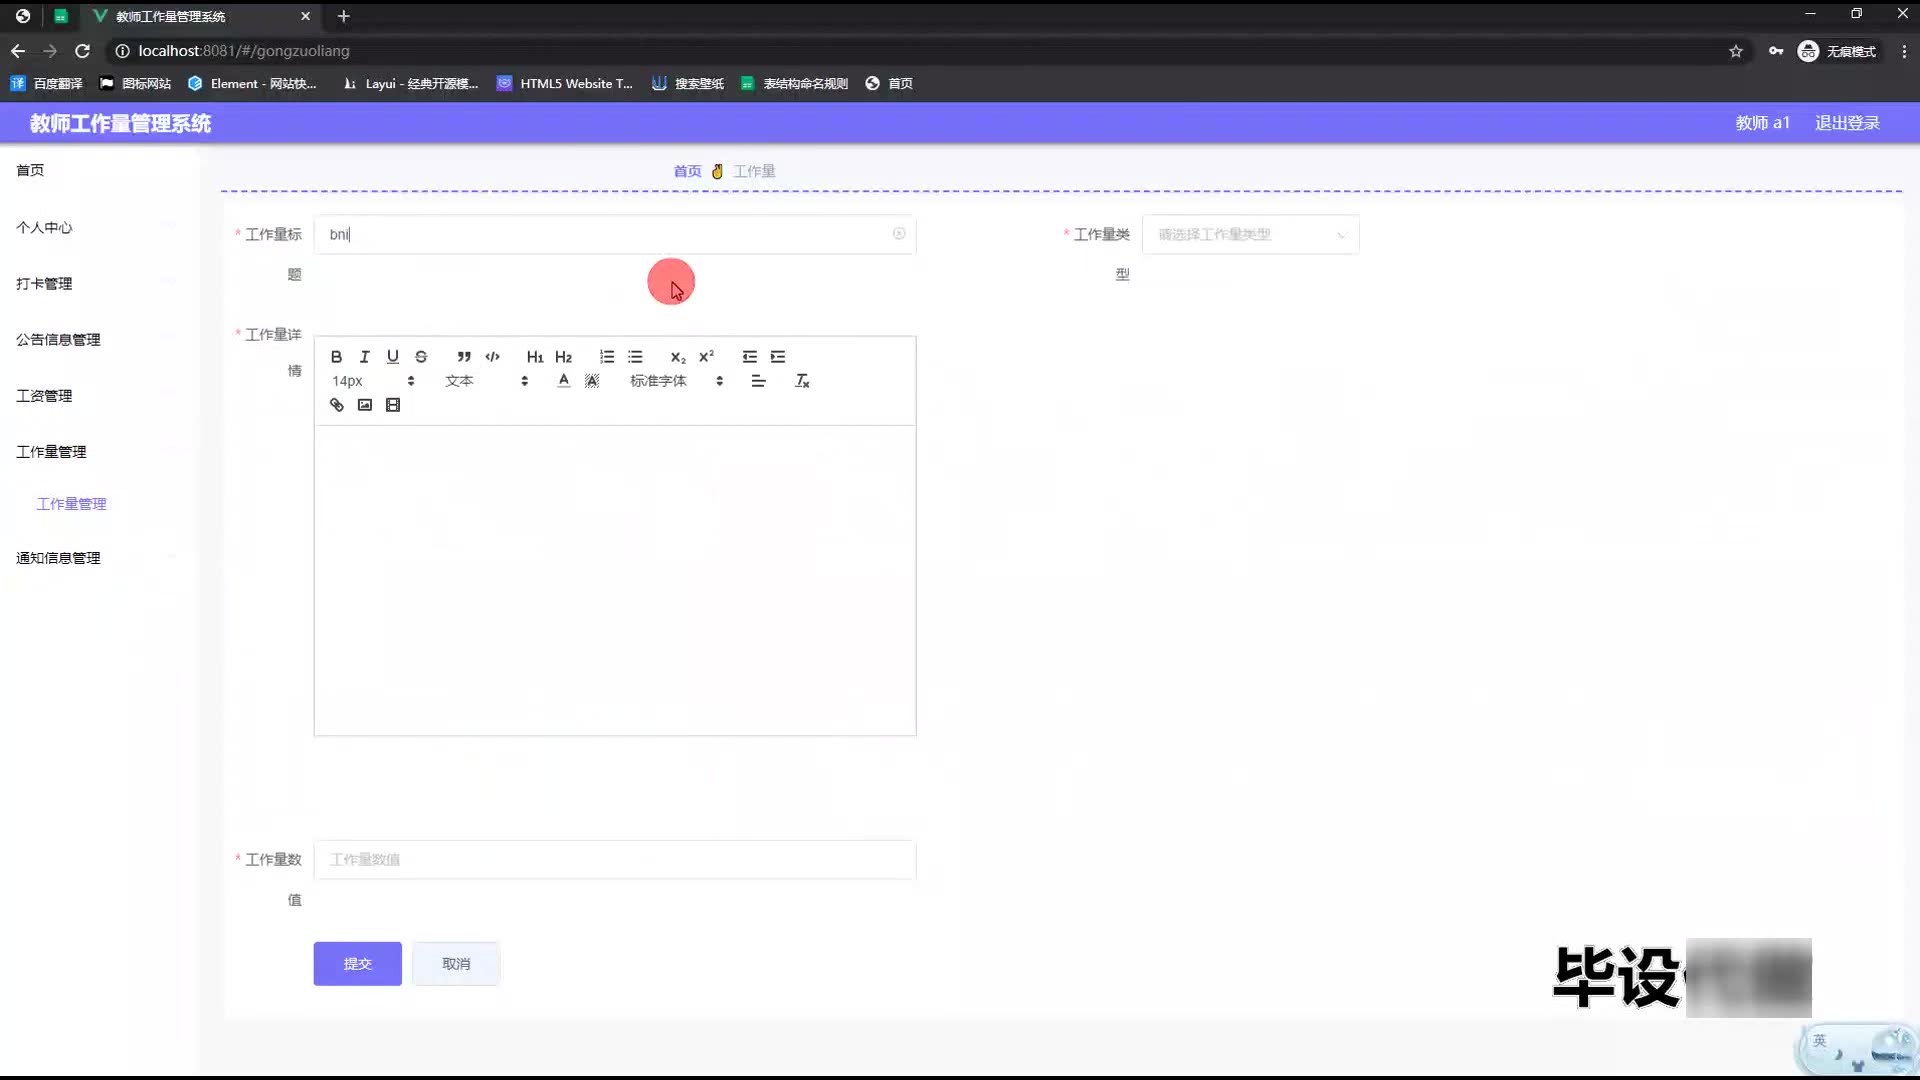The height and width of the screenshot is (1080, 1920).
Task: Click 退出登录 to log out
Action: click(x=1847, y=123)
